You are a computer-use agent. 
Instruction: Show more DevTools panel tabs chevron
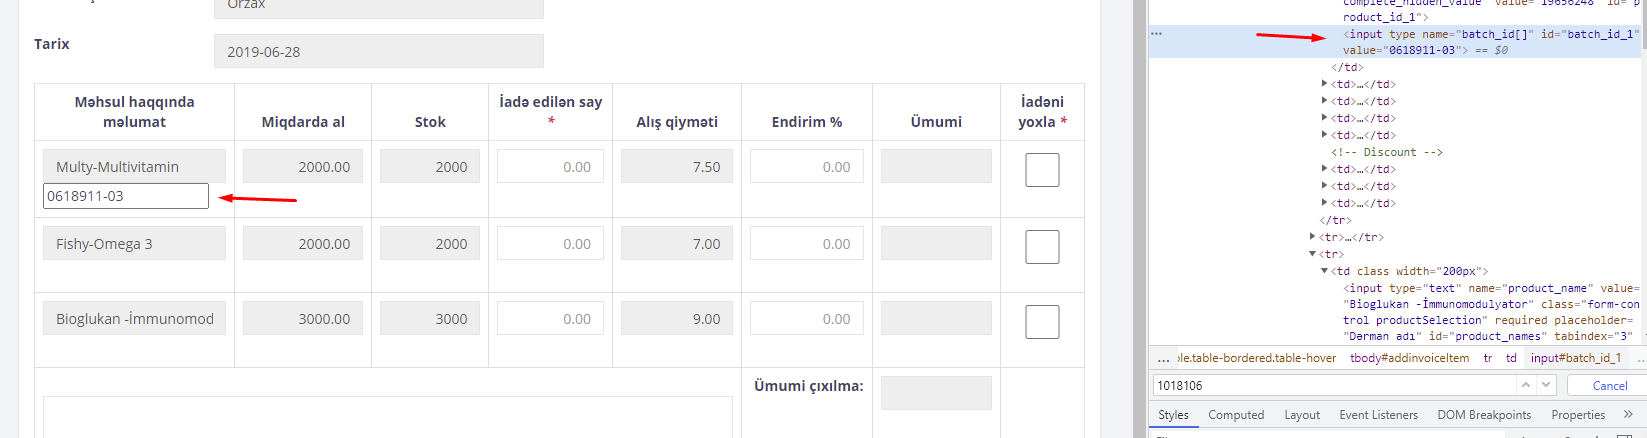(1628, 414)
